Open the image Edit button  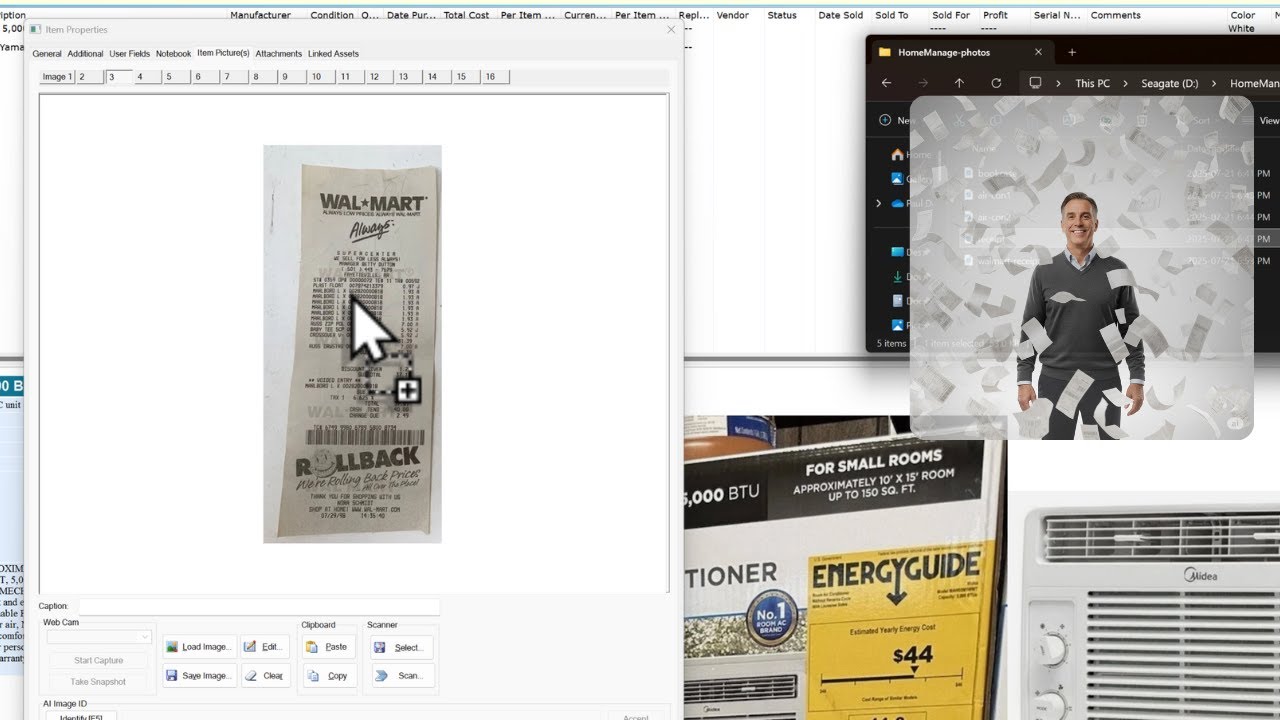[265, 647]
